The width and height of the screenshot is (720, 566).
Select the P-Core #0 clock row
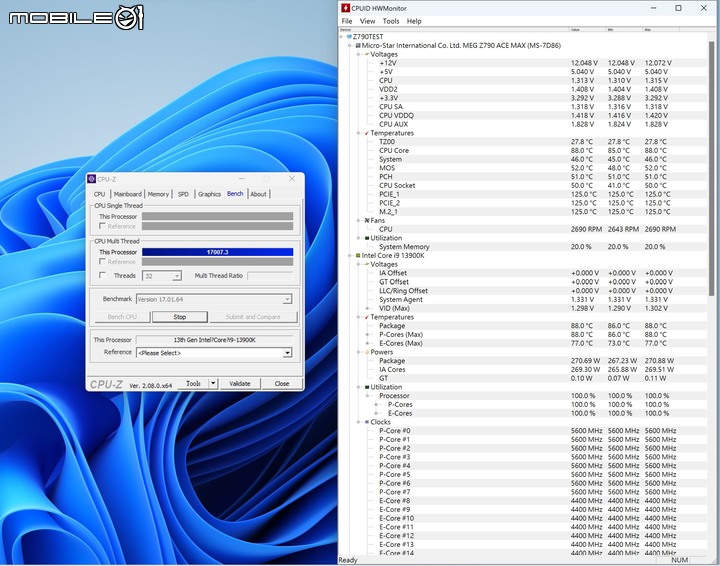coord(537,431)
